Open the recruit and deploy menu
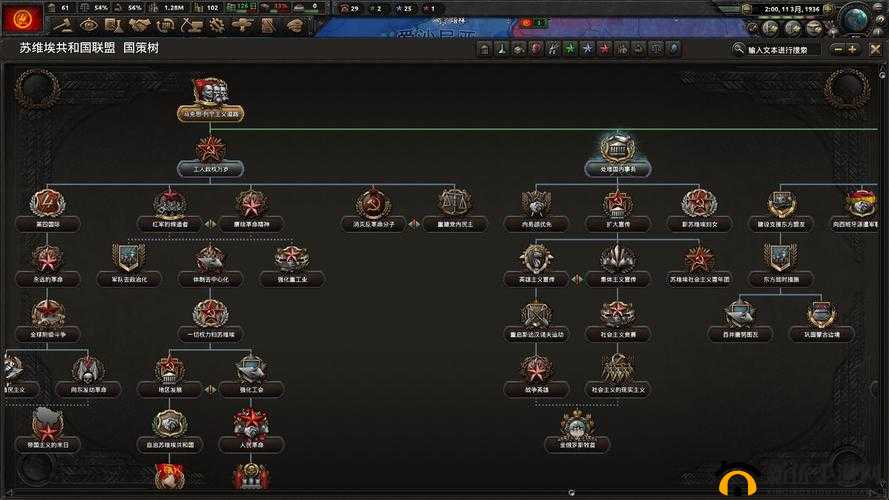The width and height of the screenshot is (889, 500). tap(242, 24)
